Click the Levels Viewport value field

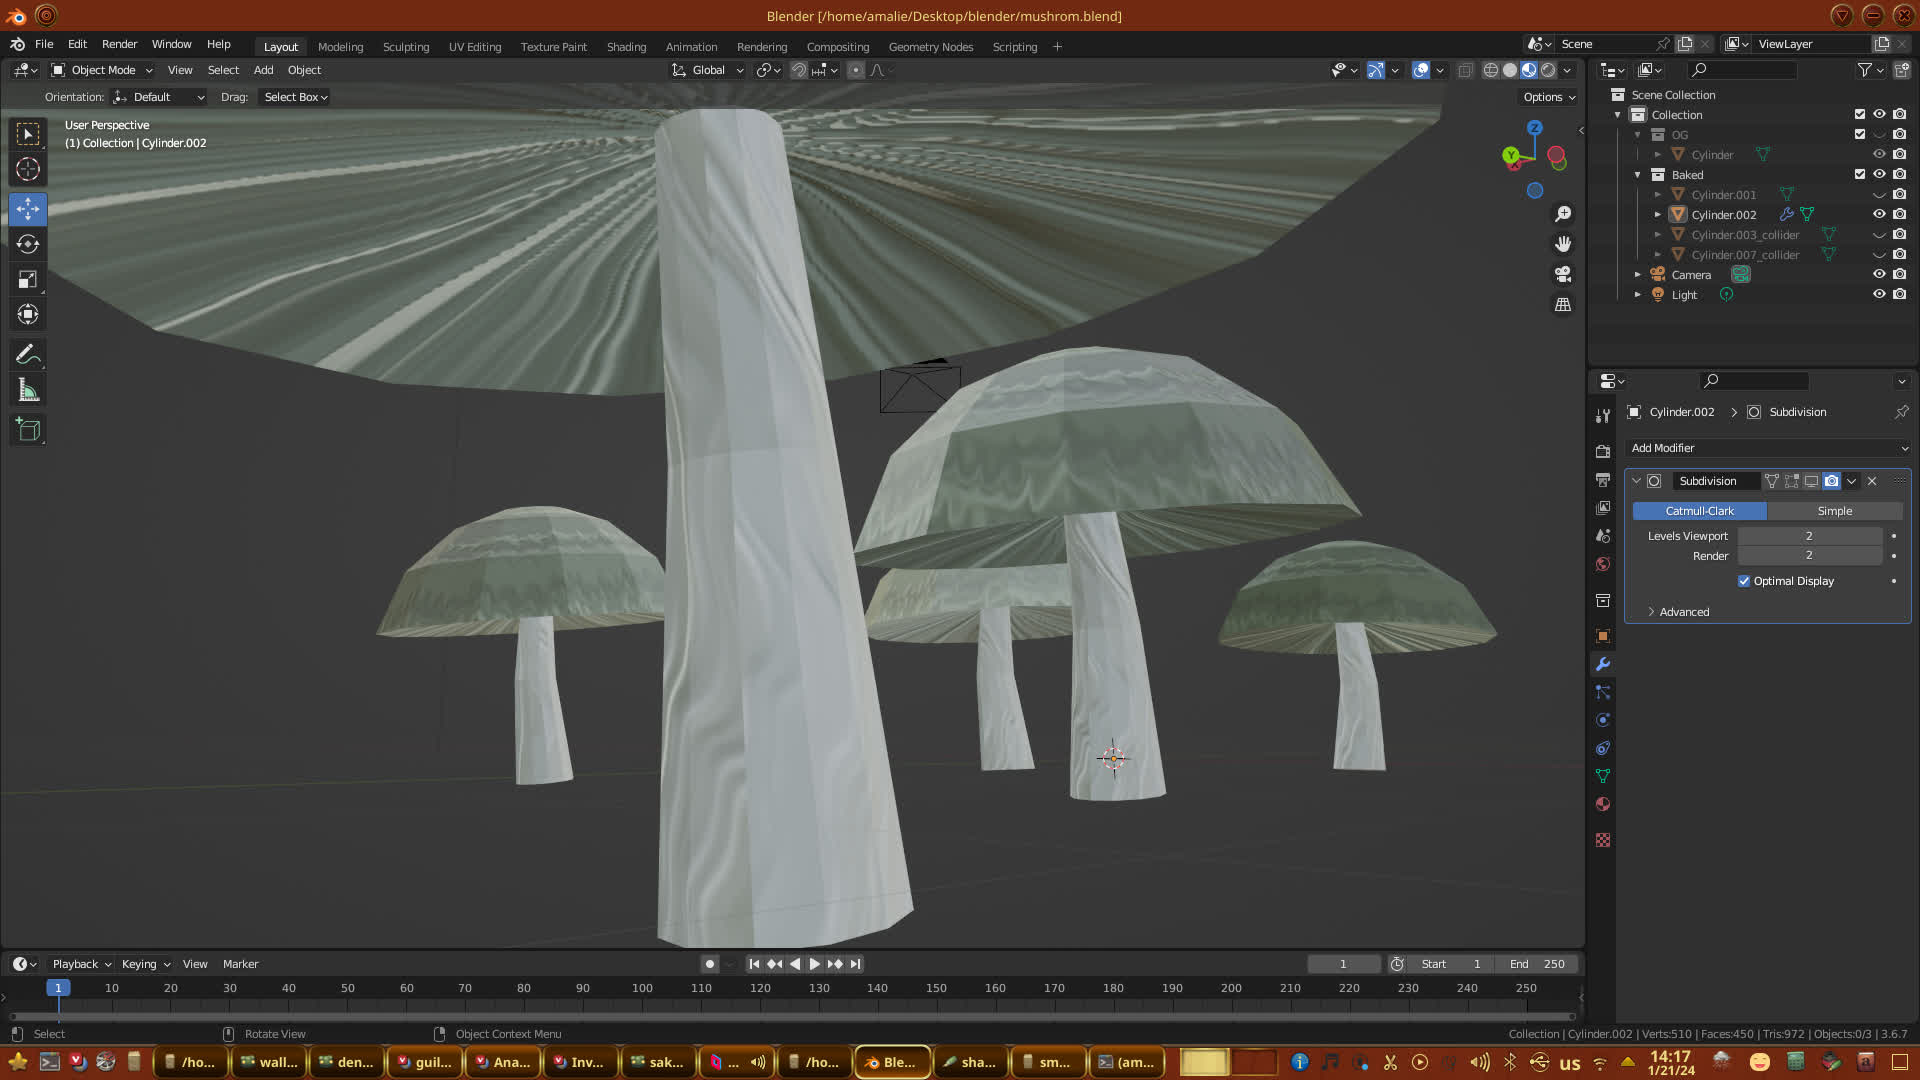click(x=1809, y=536)
